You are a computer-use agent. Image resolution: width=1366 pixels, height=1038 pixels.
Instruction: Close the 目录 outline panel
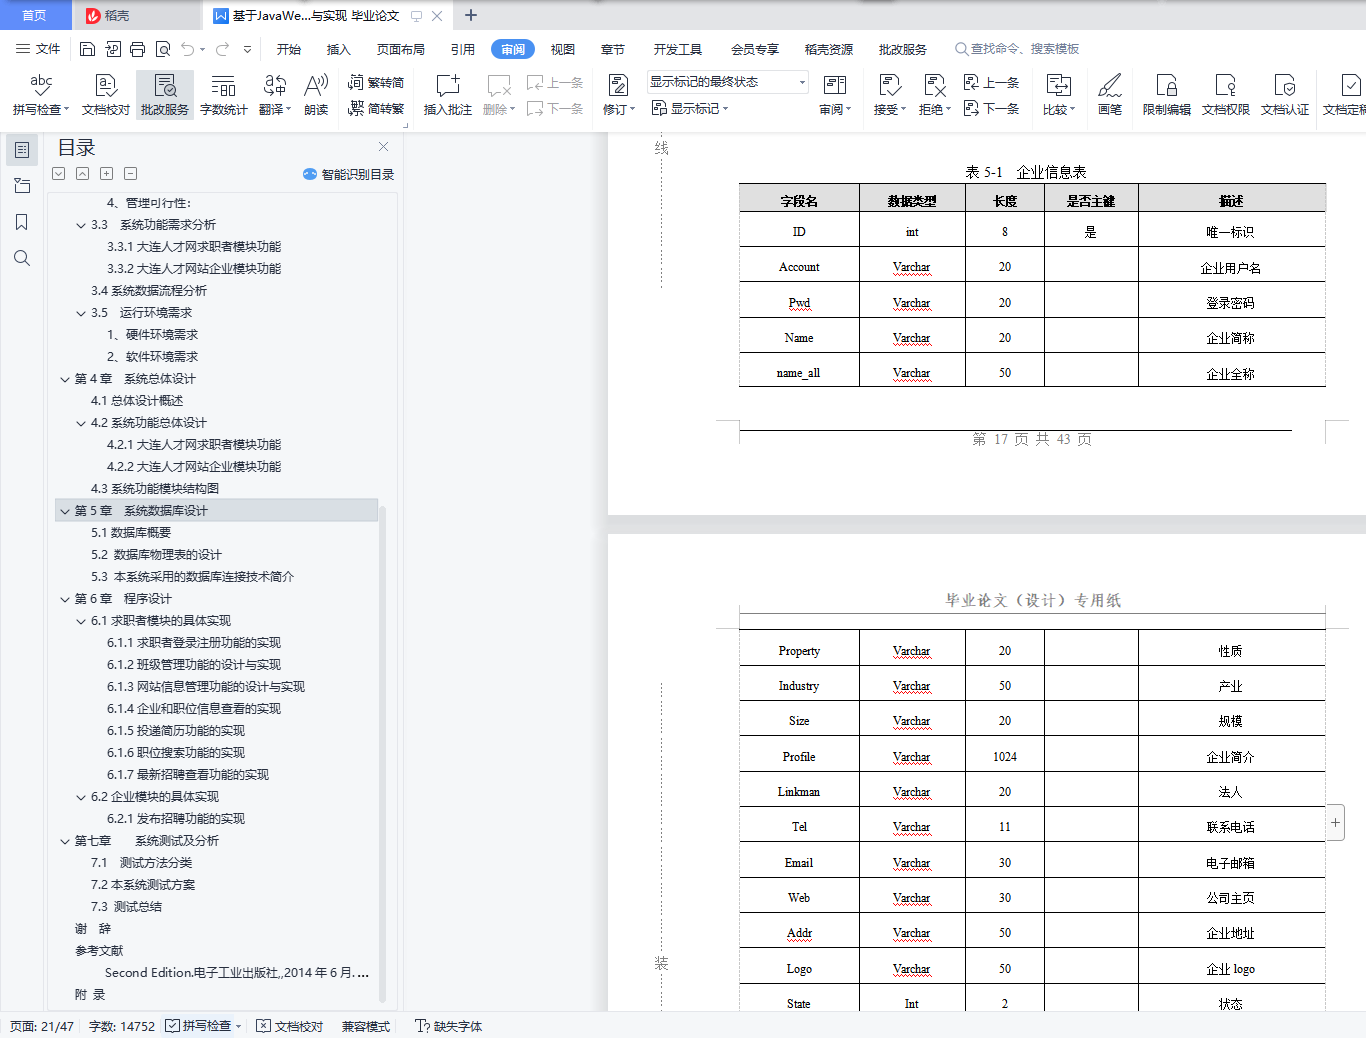pos(383,147)
